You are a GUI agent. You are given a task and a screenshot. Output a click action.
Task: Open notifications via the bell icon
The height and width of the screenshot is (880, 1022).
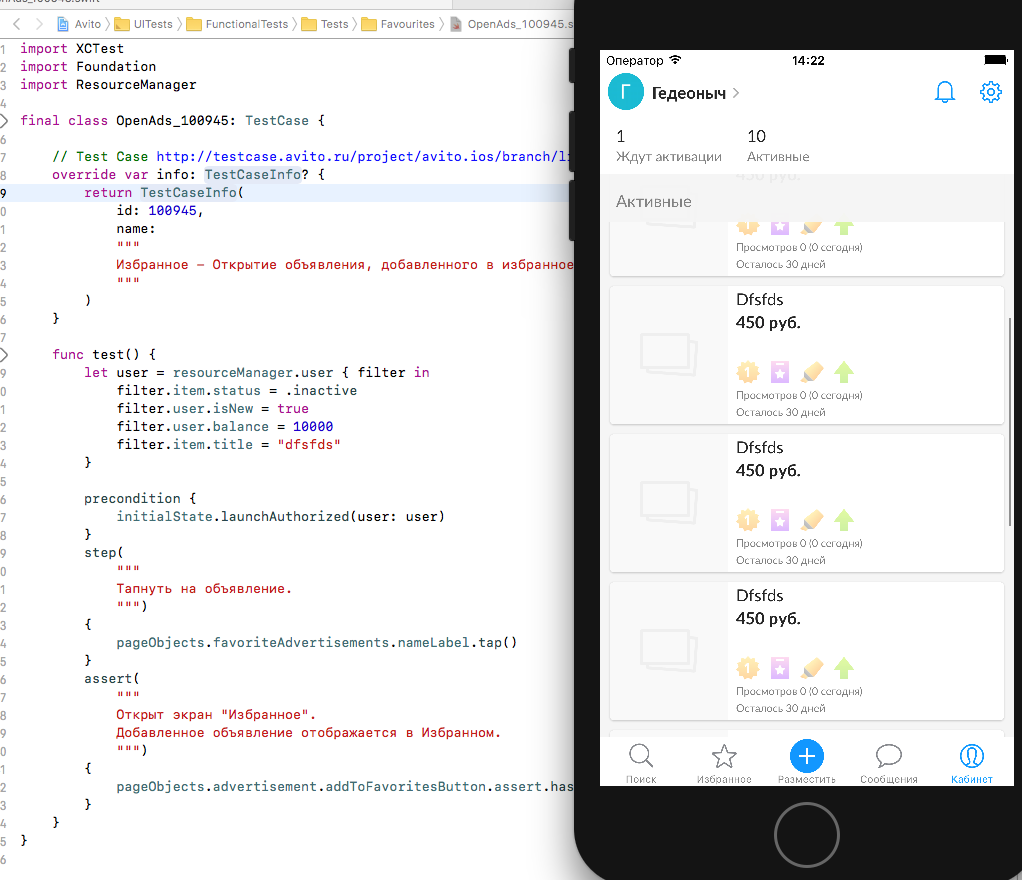944,93
